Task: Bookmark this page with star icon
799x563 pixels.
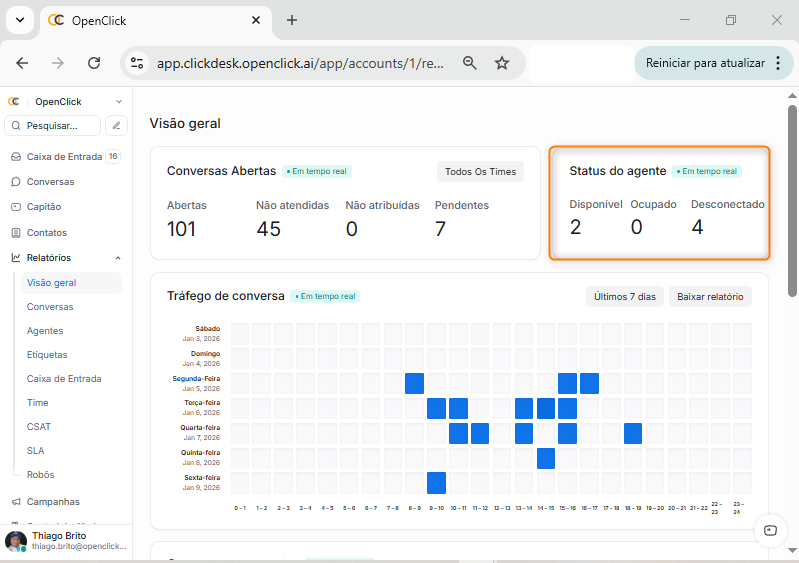Action: coord(502,63)
